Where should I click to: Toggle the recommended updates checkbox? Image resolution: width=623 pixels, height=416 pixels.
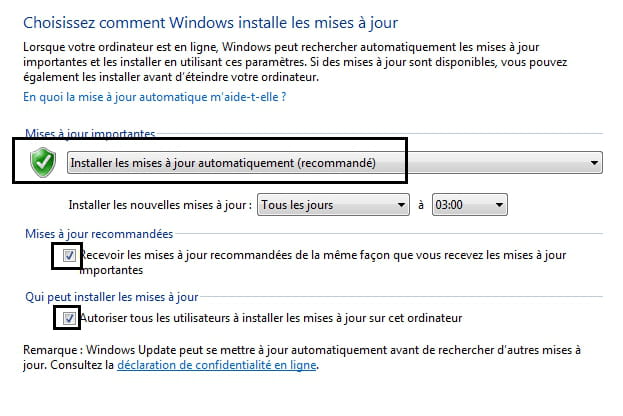69,255
